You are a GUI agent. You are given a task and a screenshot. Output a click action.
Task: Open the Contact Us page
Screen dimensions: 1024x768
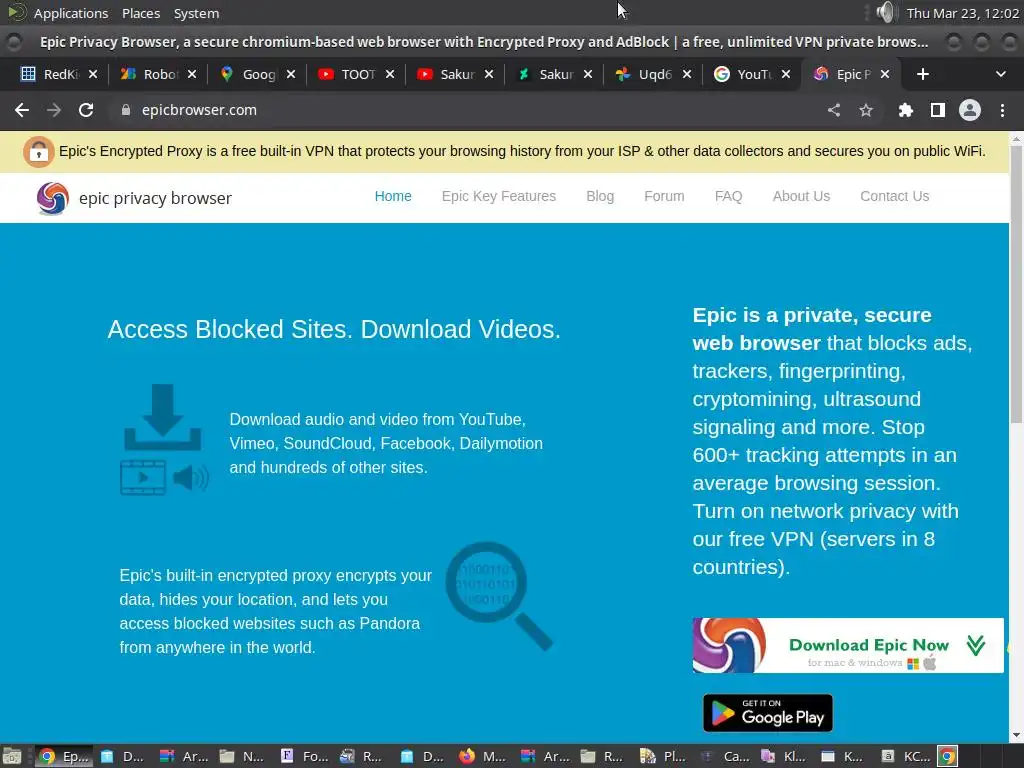pyautogui.click(x=895, y=197)
